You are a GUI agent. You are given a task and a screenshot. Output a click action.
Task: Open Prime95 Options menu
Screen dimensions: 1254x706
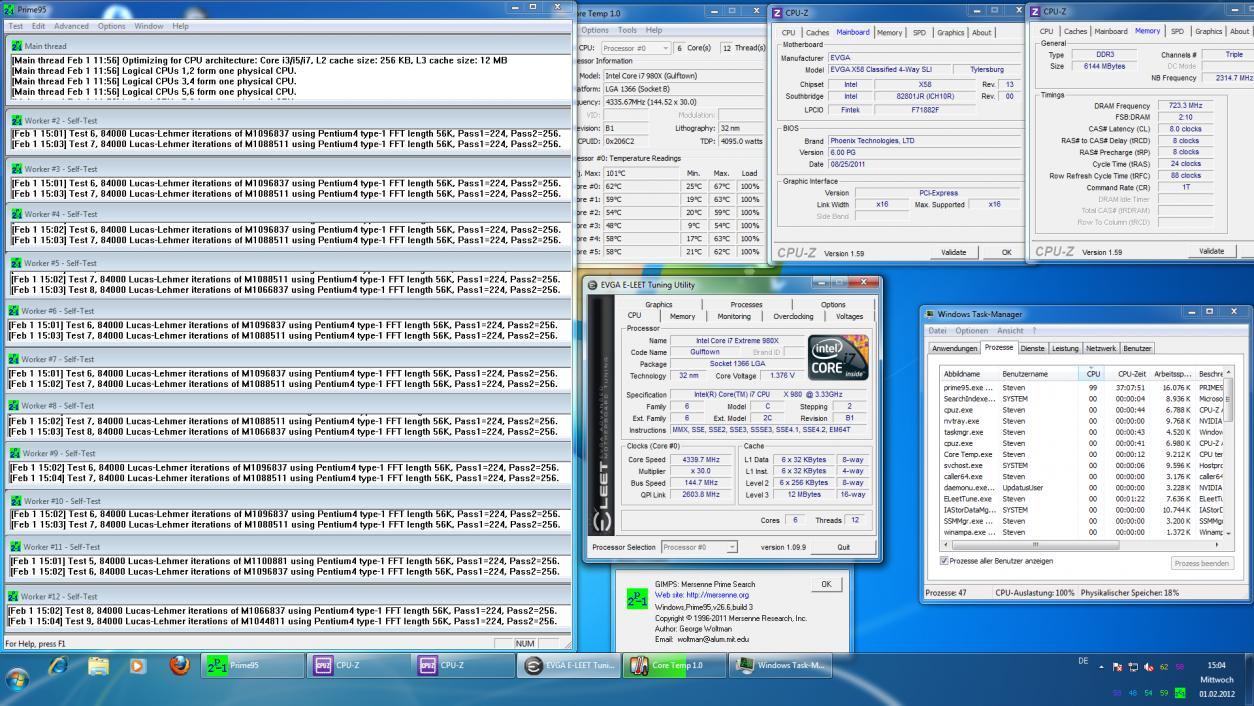point(112,26)
